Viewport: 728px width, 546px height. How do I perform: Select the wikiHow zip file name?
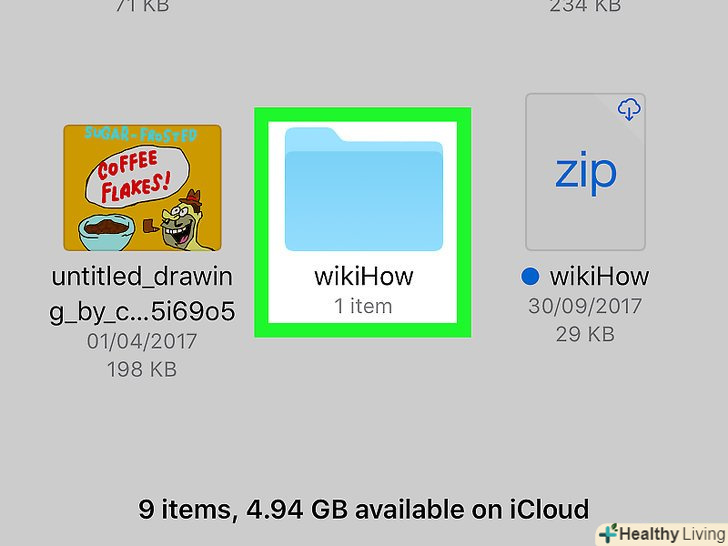599,276
